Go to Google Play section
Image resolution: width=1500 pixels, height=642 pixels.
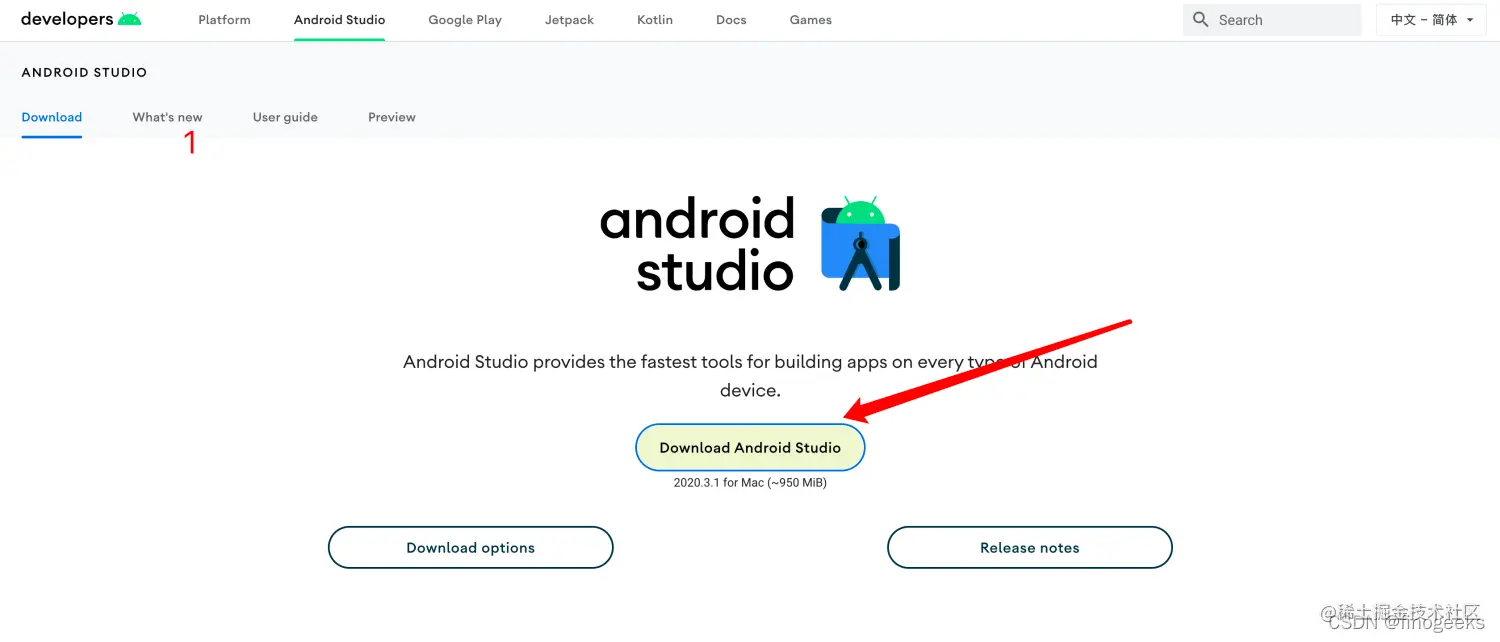tap(465, 20)
